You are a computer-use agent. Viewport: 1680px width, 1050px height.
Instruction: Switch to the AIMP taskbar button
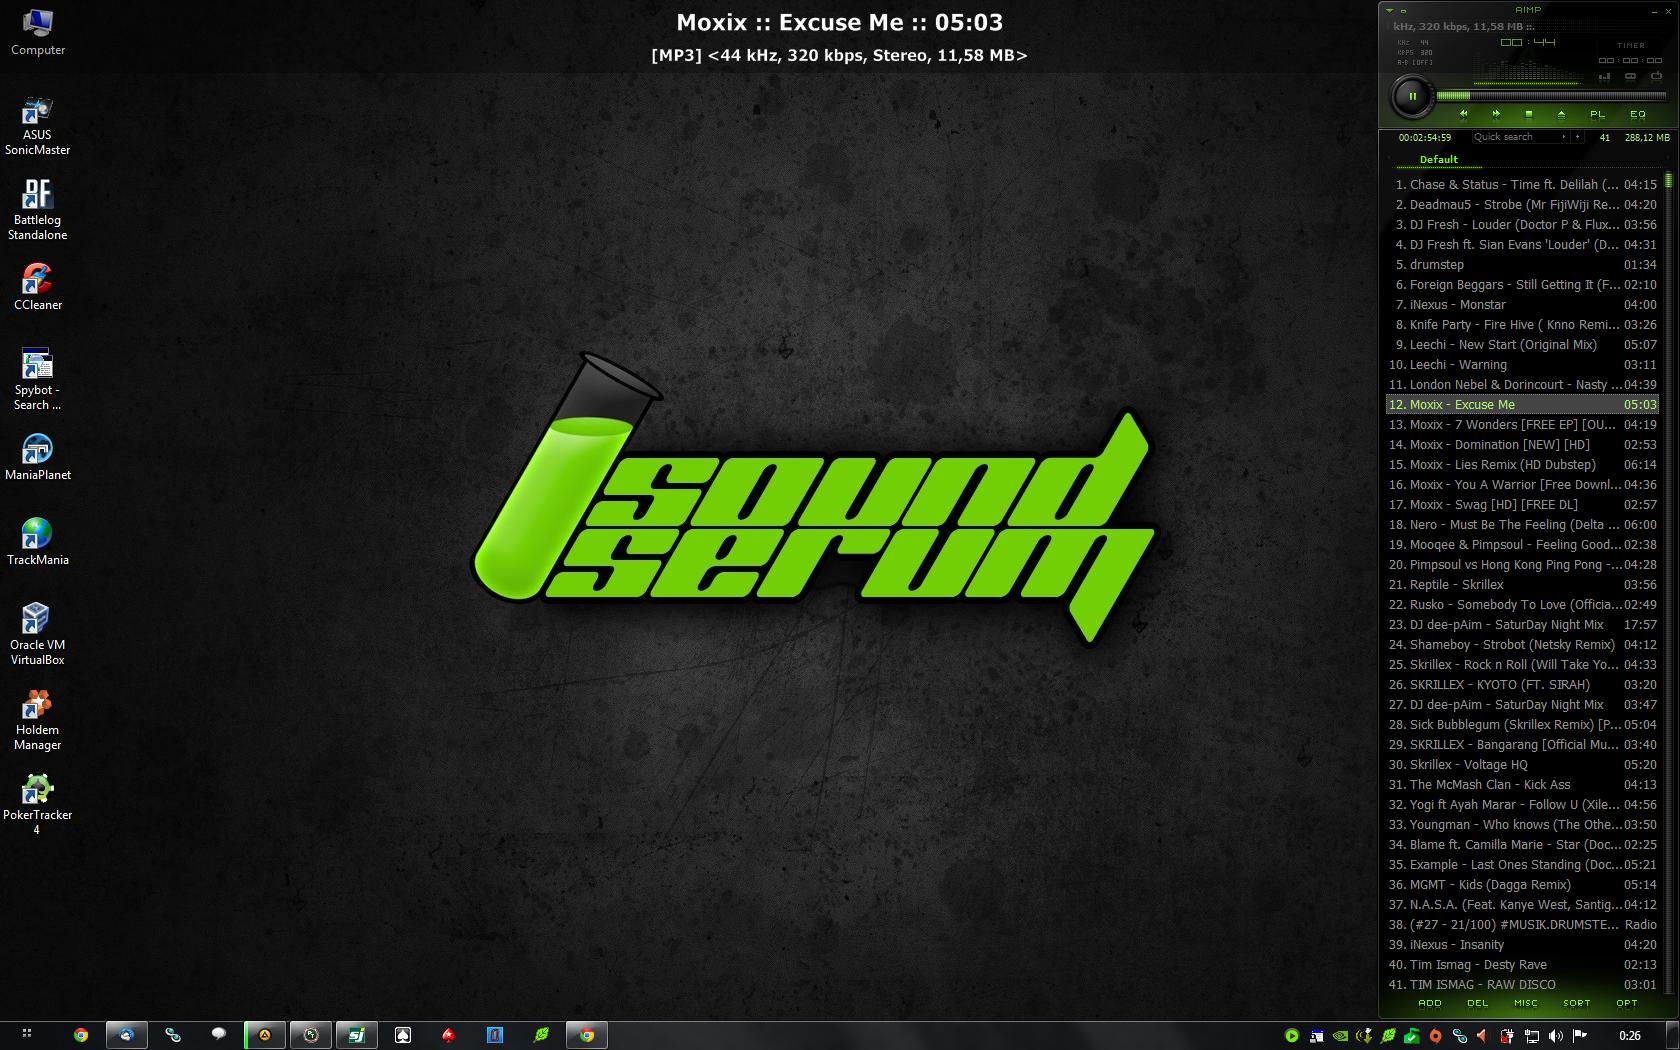pyautogui.click(x=265, y=1035)
